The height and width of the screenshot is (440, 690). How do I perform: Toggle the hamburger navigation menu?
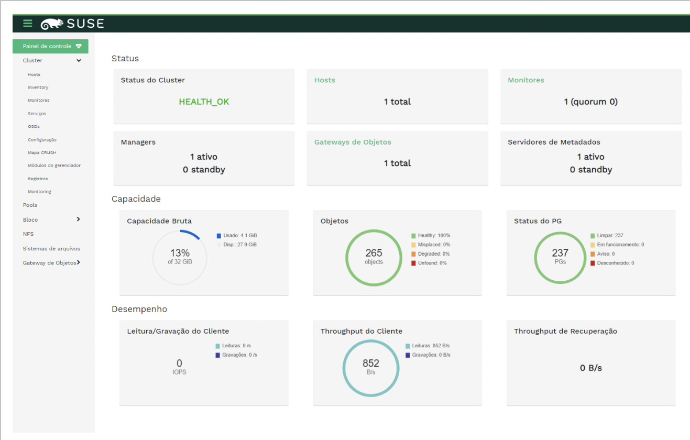(x=28, y=23)
